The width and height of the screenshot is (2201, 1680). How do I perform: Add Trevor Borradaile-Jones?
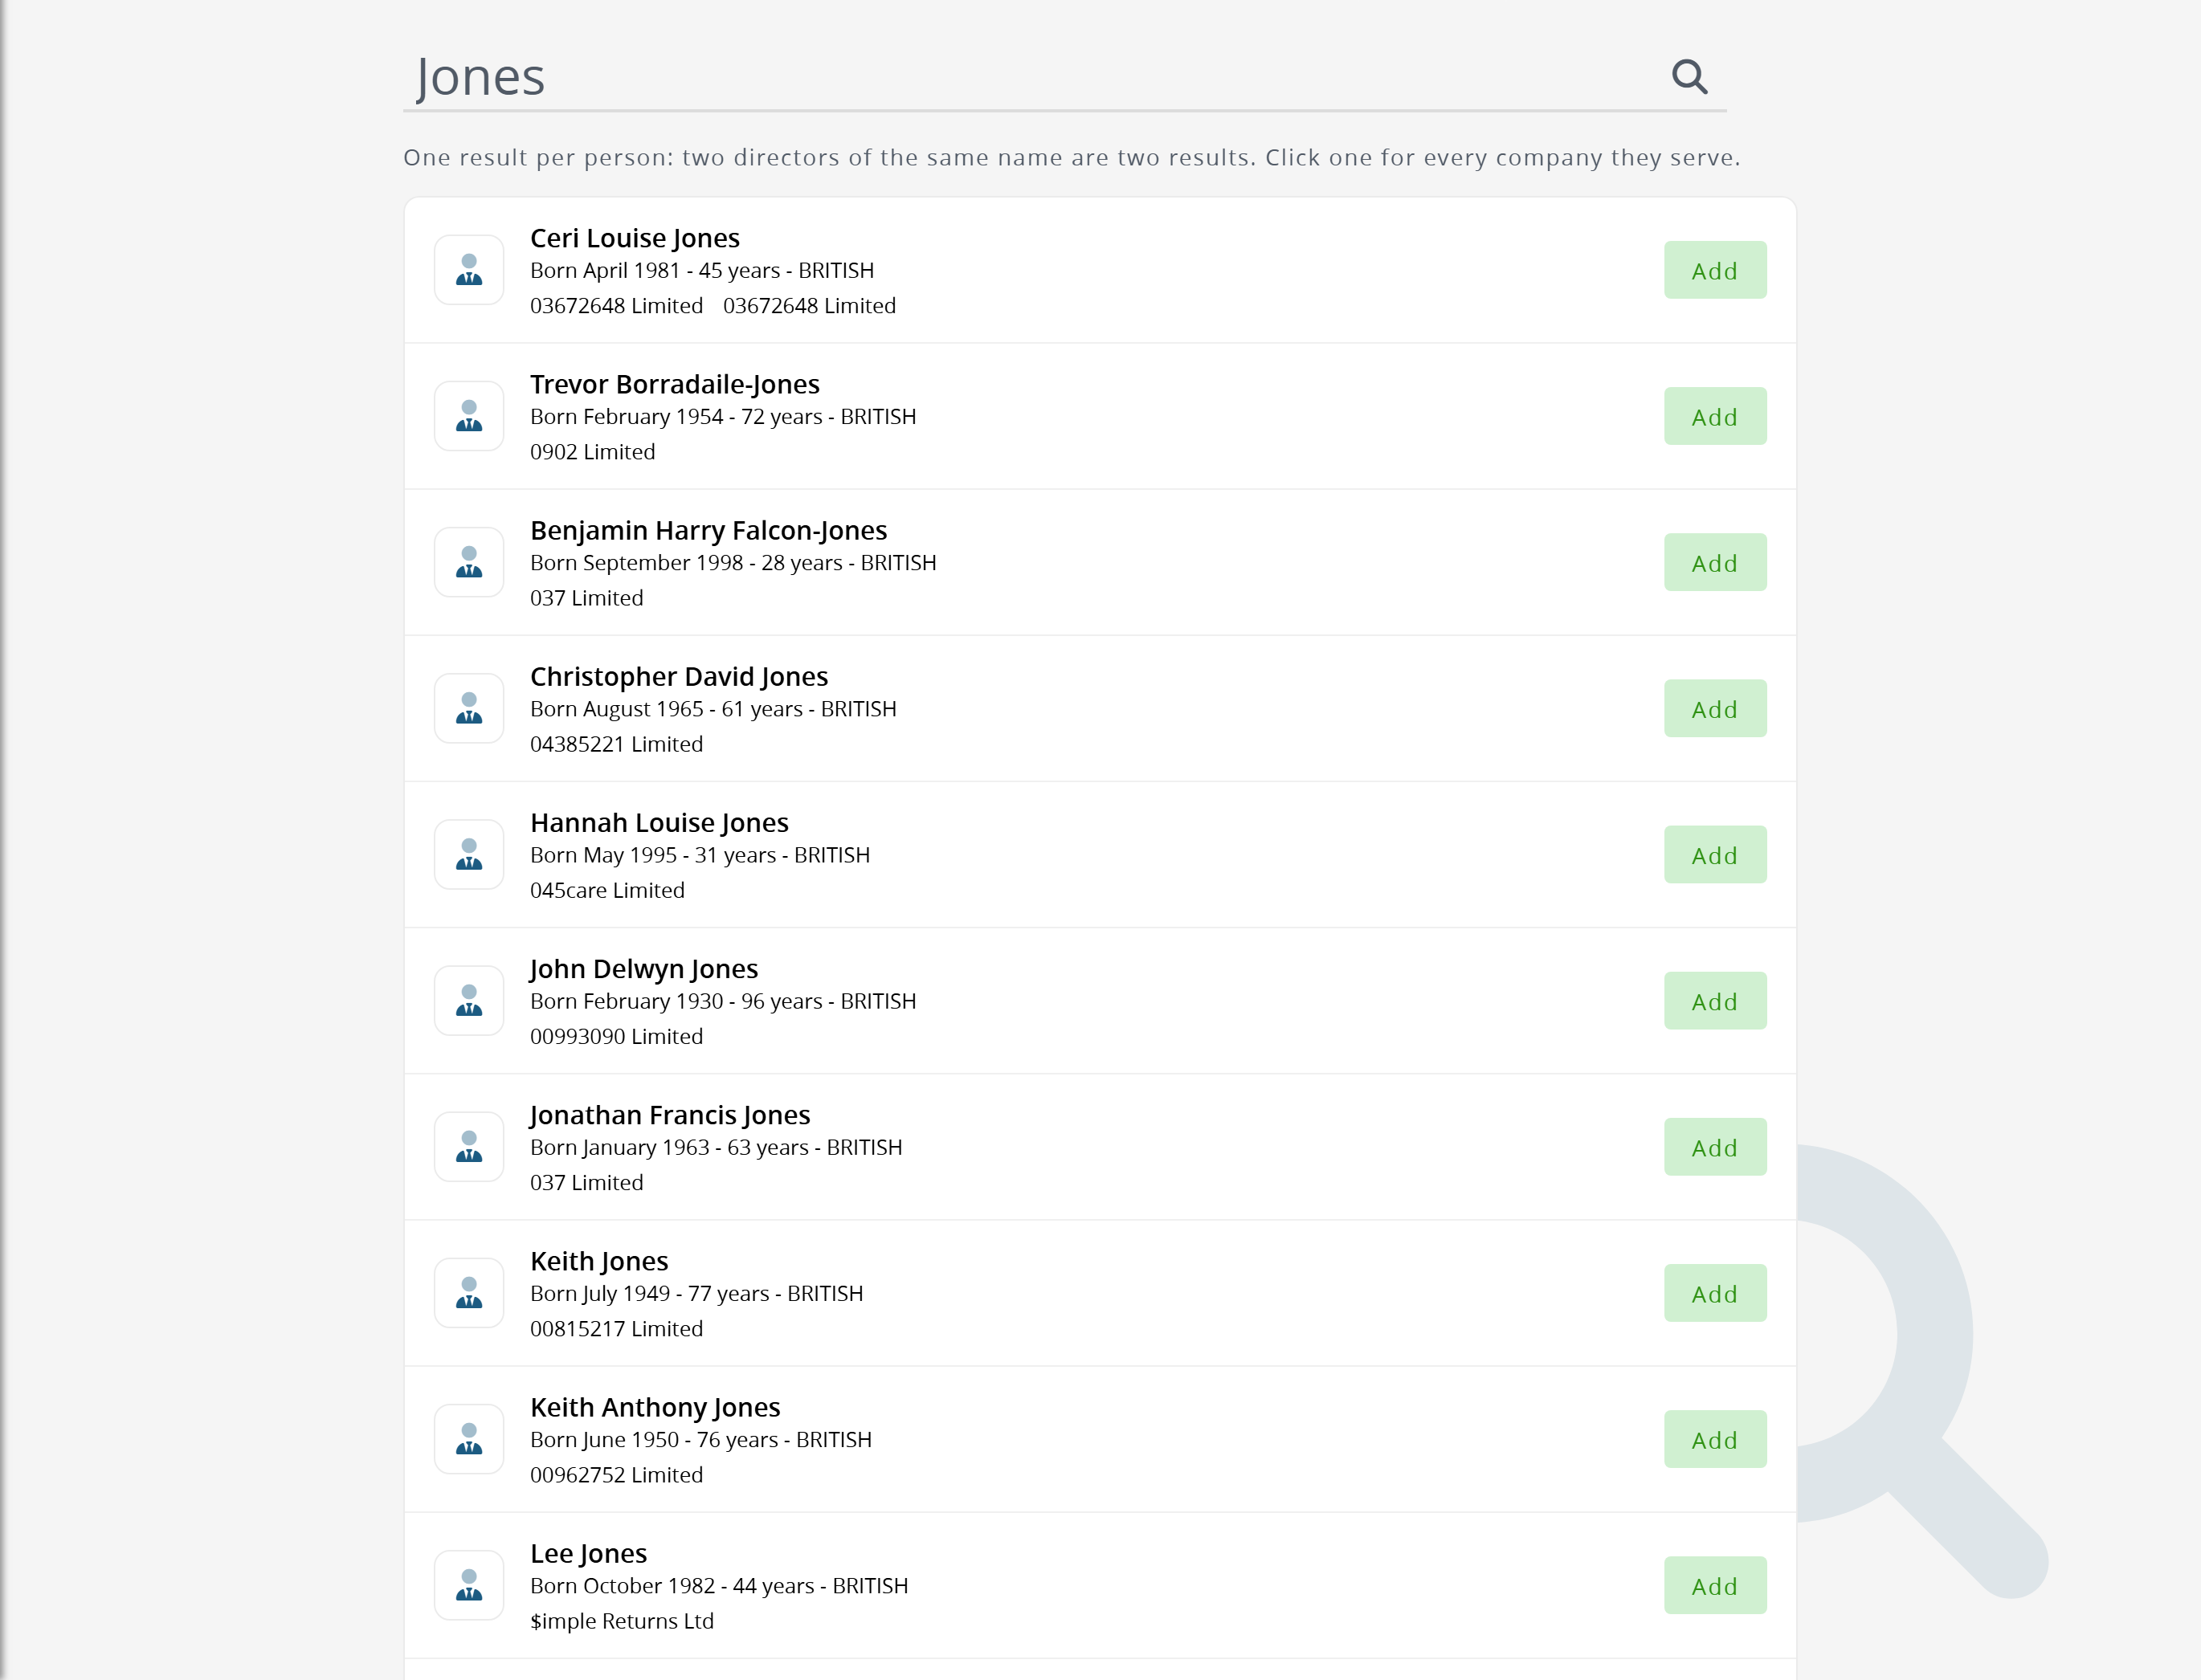point(1715,416)
